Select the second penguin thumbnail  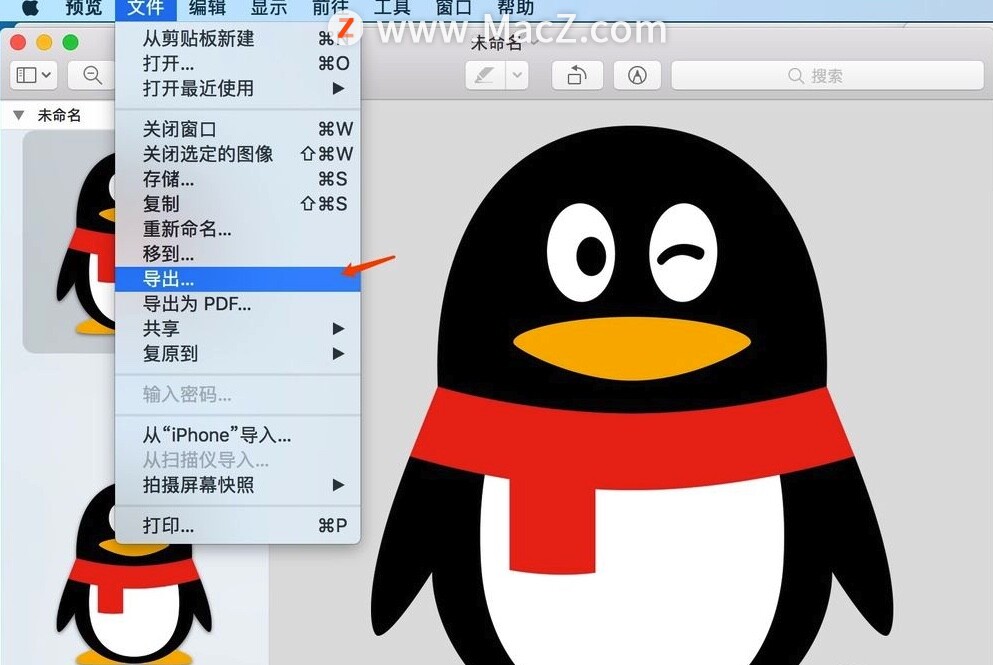point(133,573)
